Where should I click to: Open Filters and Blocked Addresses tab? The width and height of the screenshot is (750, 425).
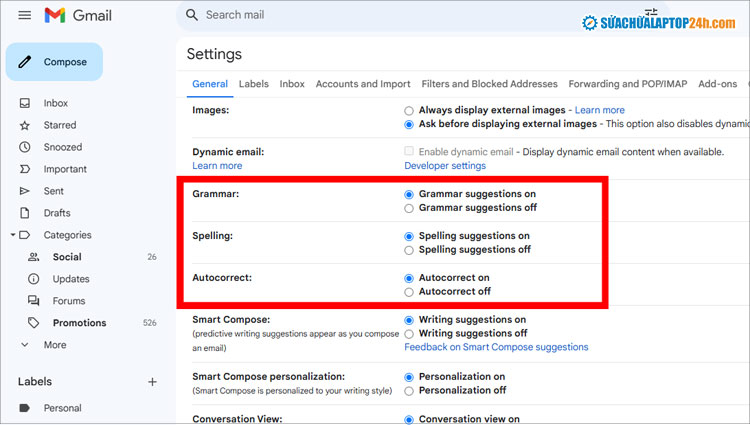tap(490, 84)
